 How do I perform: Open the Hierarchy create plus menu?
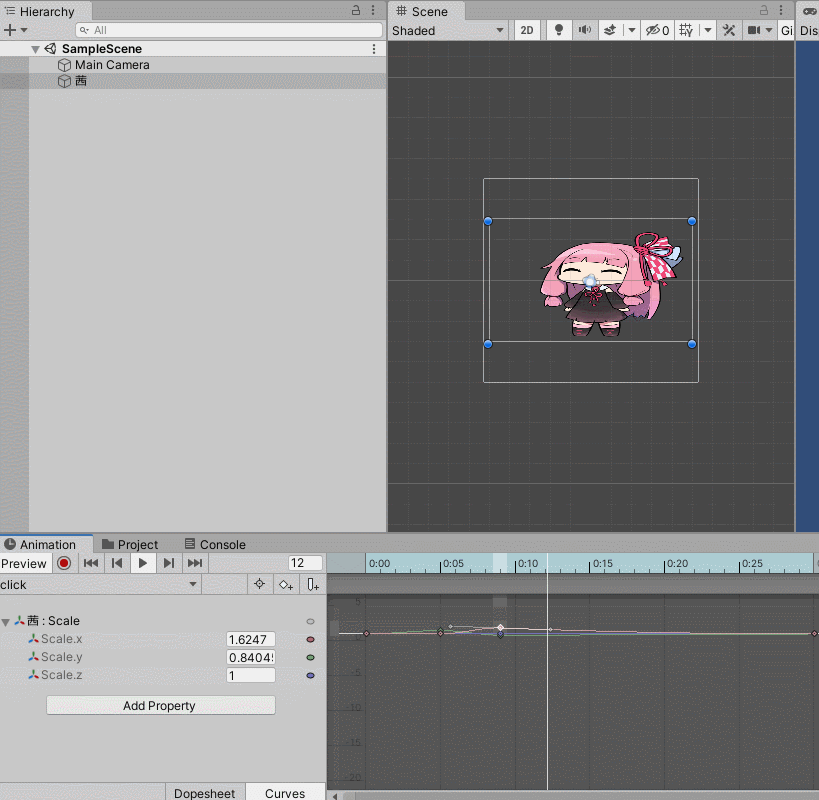pyautogui.click(x=9, y=30)
